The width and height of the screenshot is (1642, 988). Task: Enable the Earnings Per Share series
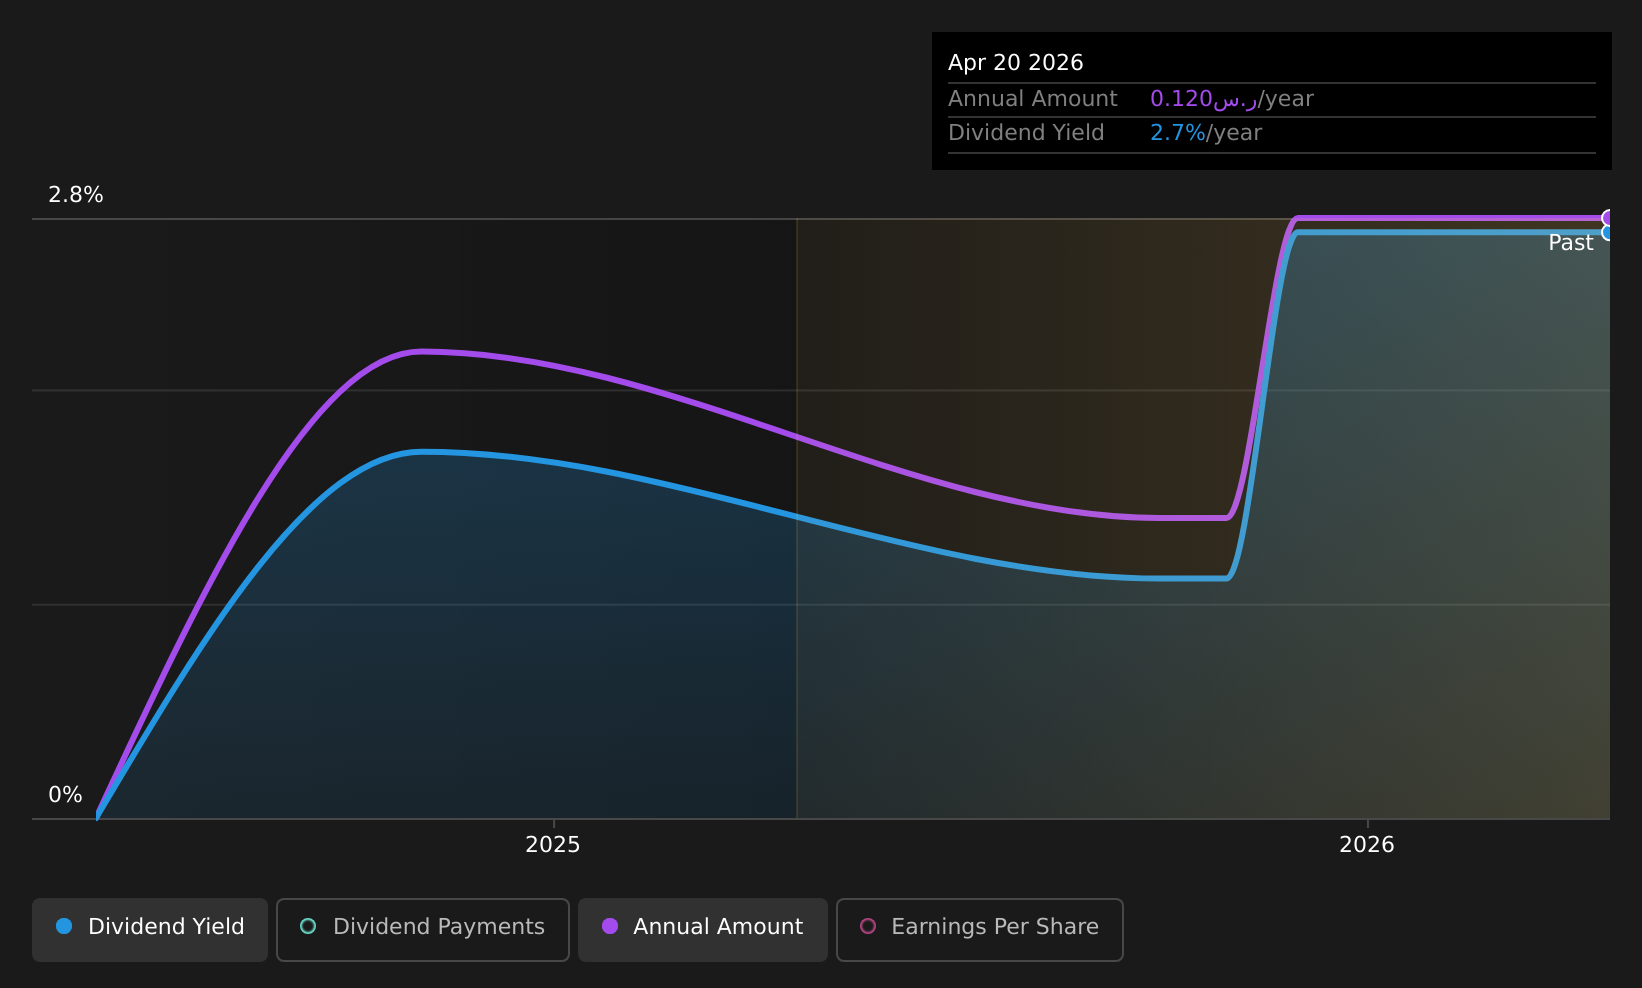coord(980,929)
